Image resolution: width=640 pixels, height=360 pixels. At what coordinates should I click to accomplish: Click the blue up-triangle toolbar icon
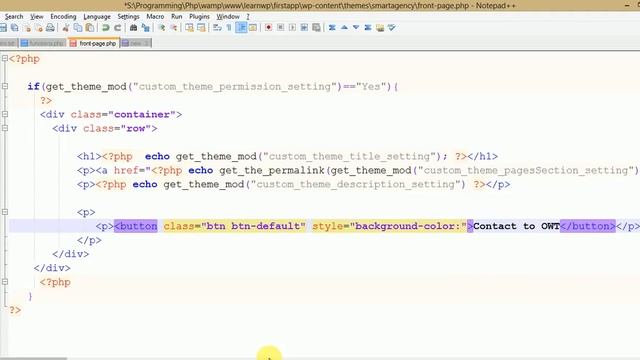coord(344,28)
